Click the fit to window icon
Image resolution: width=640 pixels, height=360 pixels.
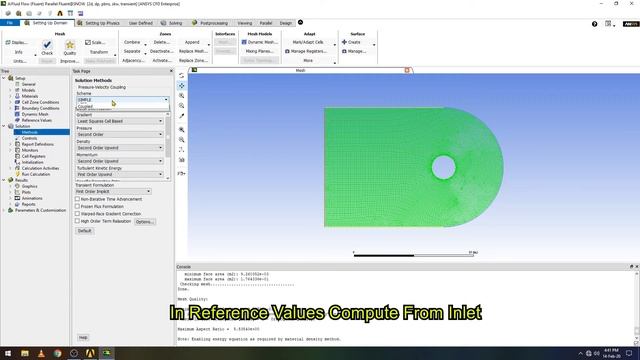(x=182, y=130)
